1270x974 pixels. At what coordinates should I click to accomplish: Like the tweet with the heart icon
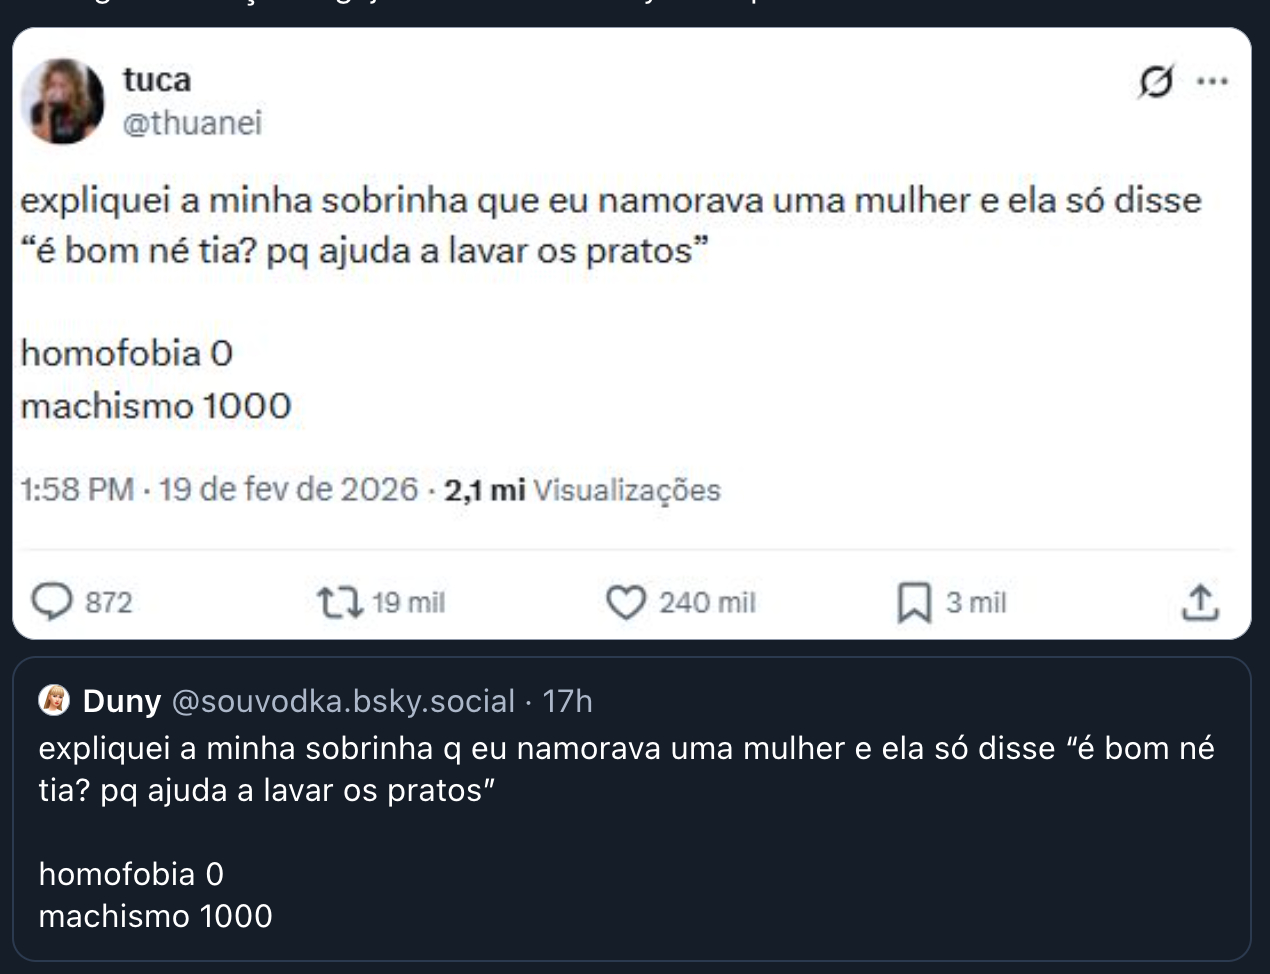(626, 602)
